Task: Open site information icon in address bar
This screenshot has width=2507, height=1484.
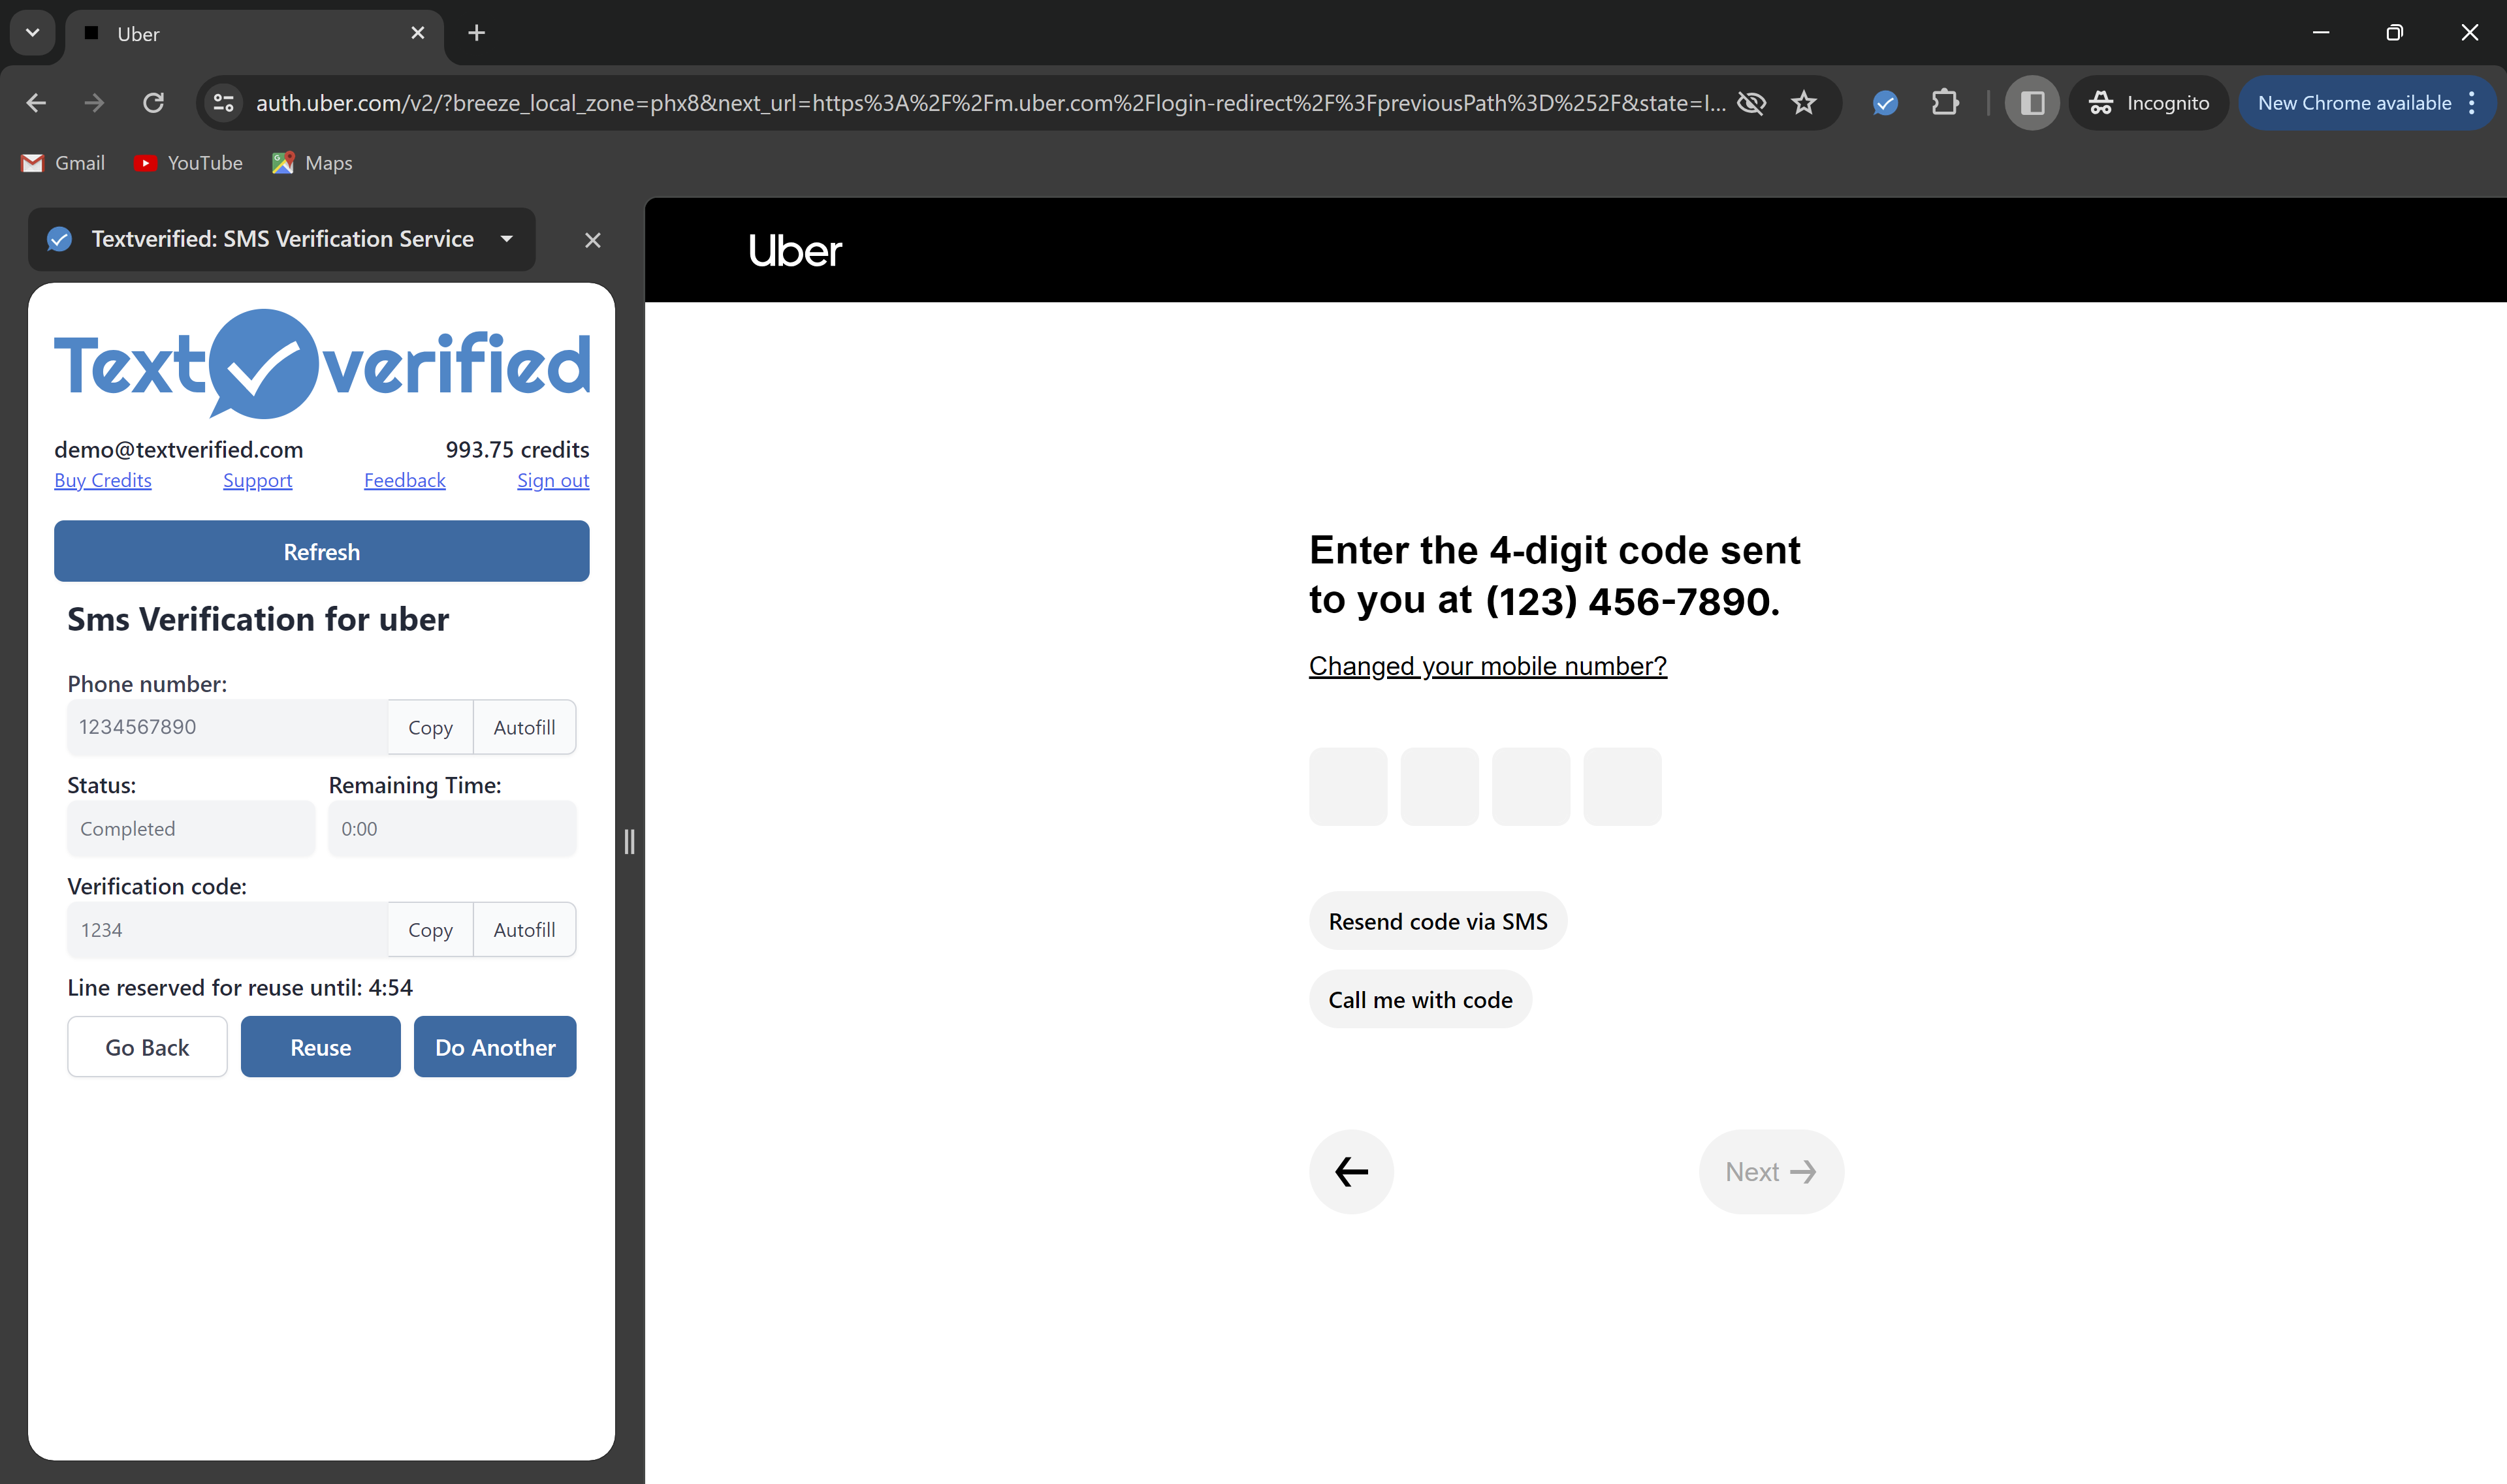Action: (224, 103)
